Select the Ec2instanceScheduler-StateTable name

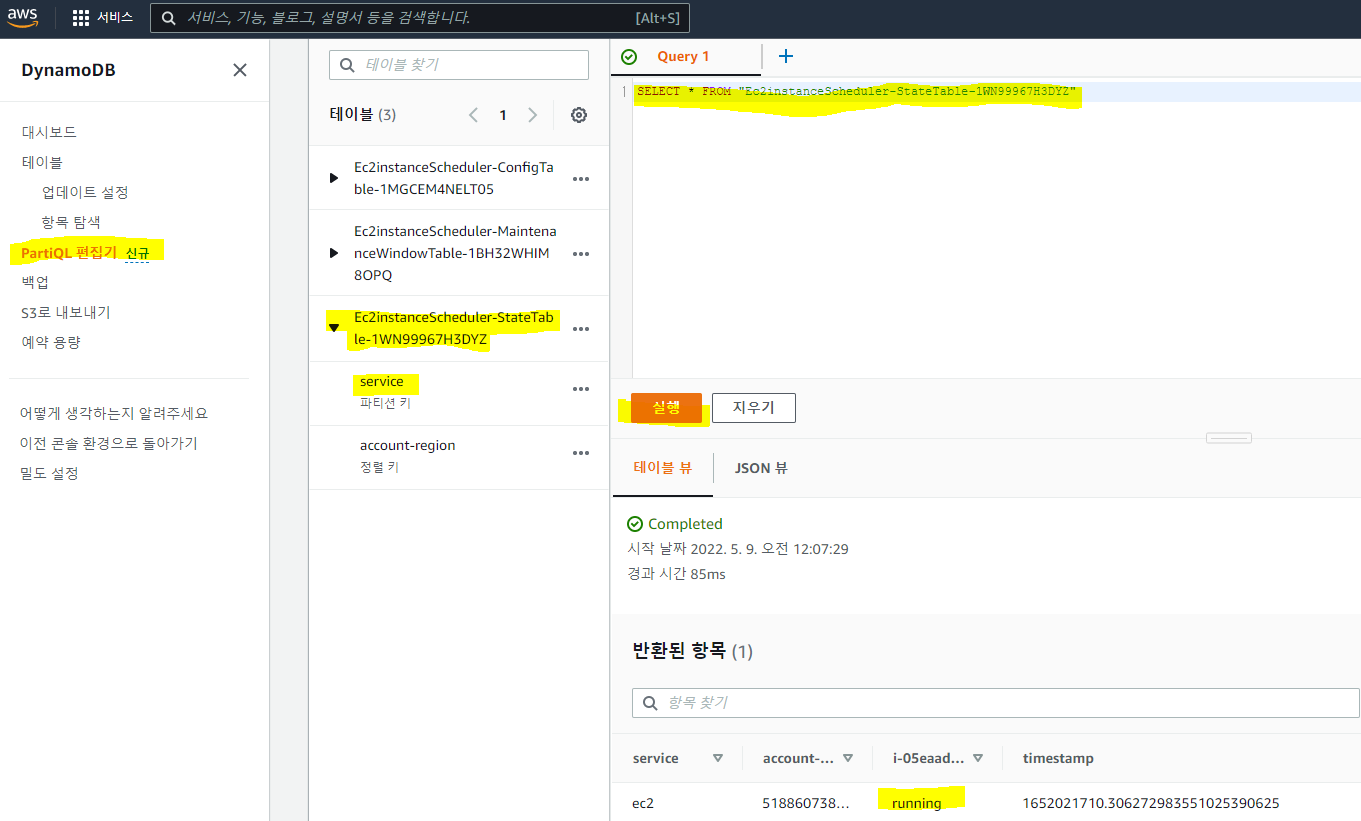tap(454, 329)
